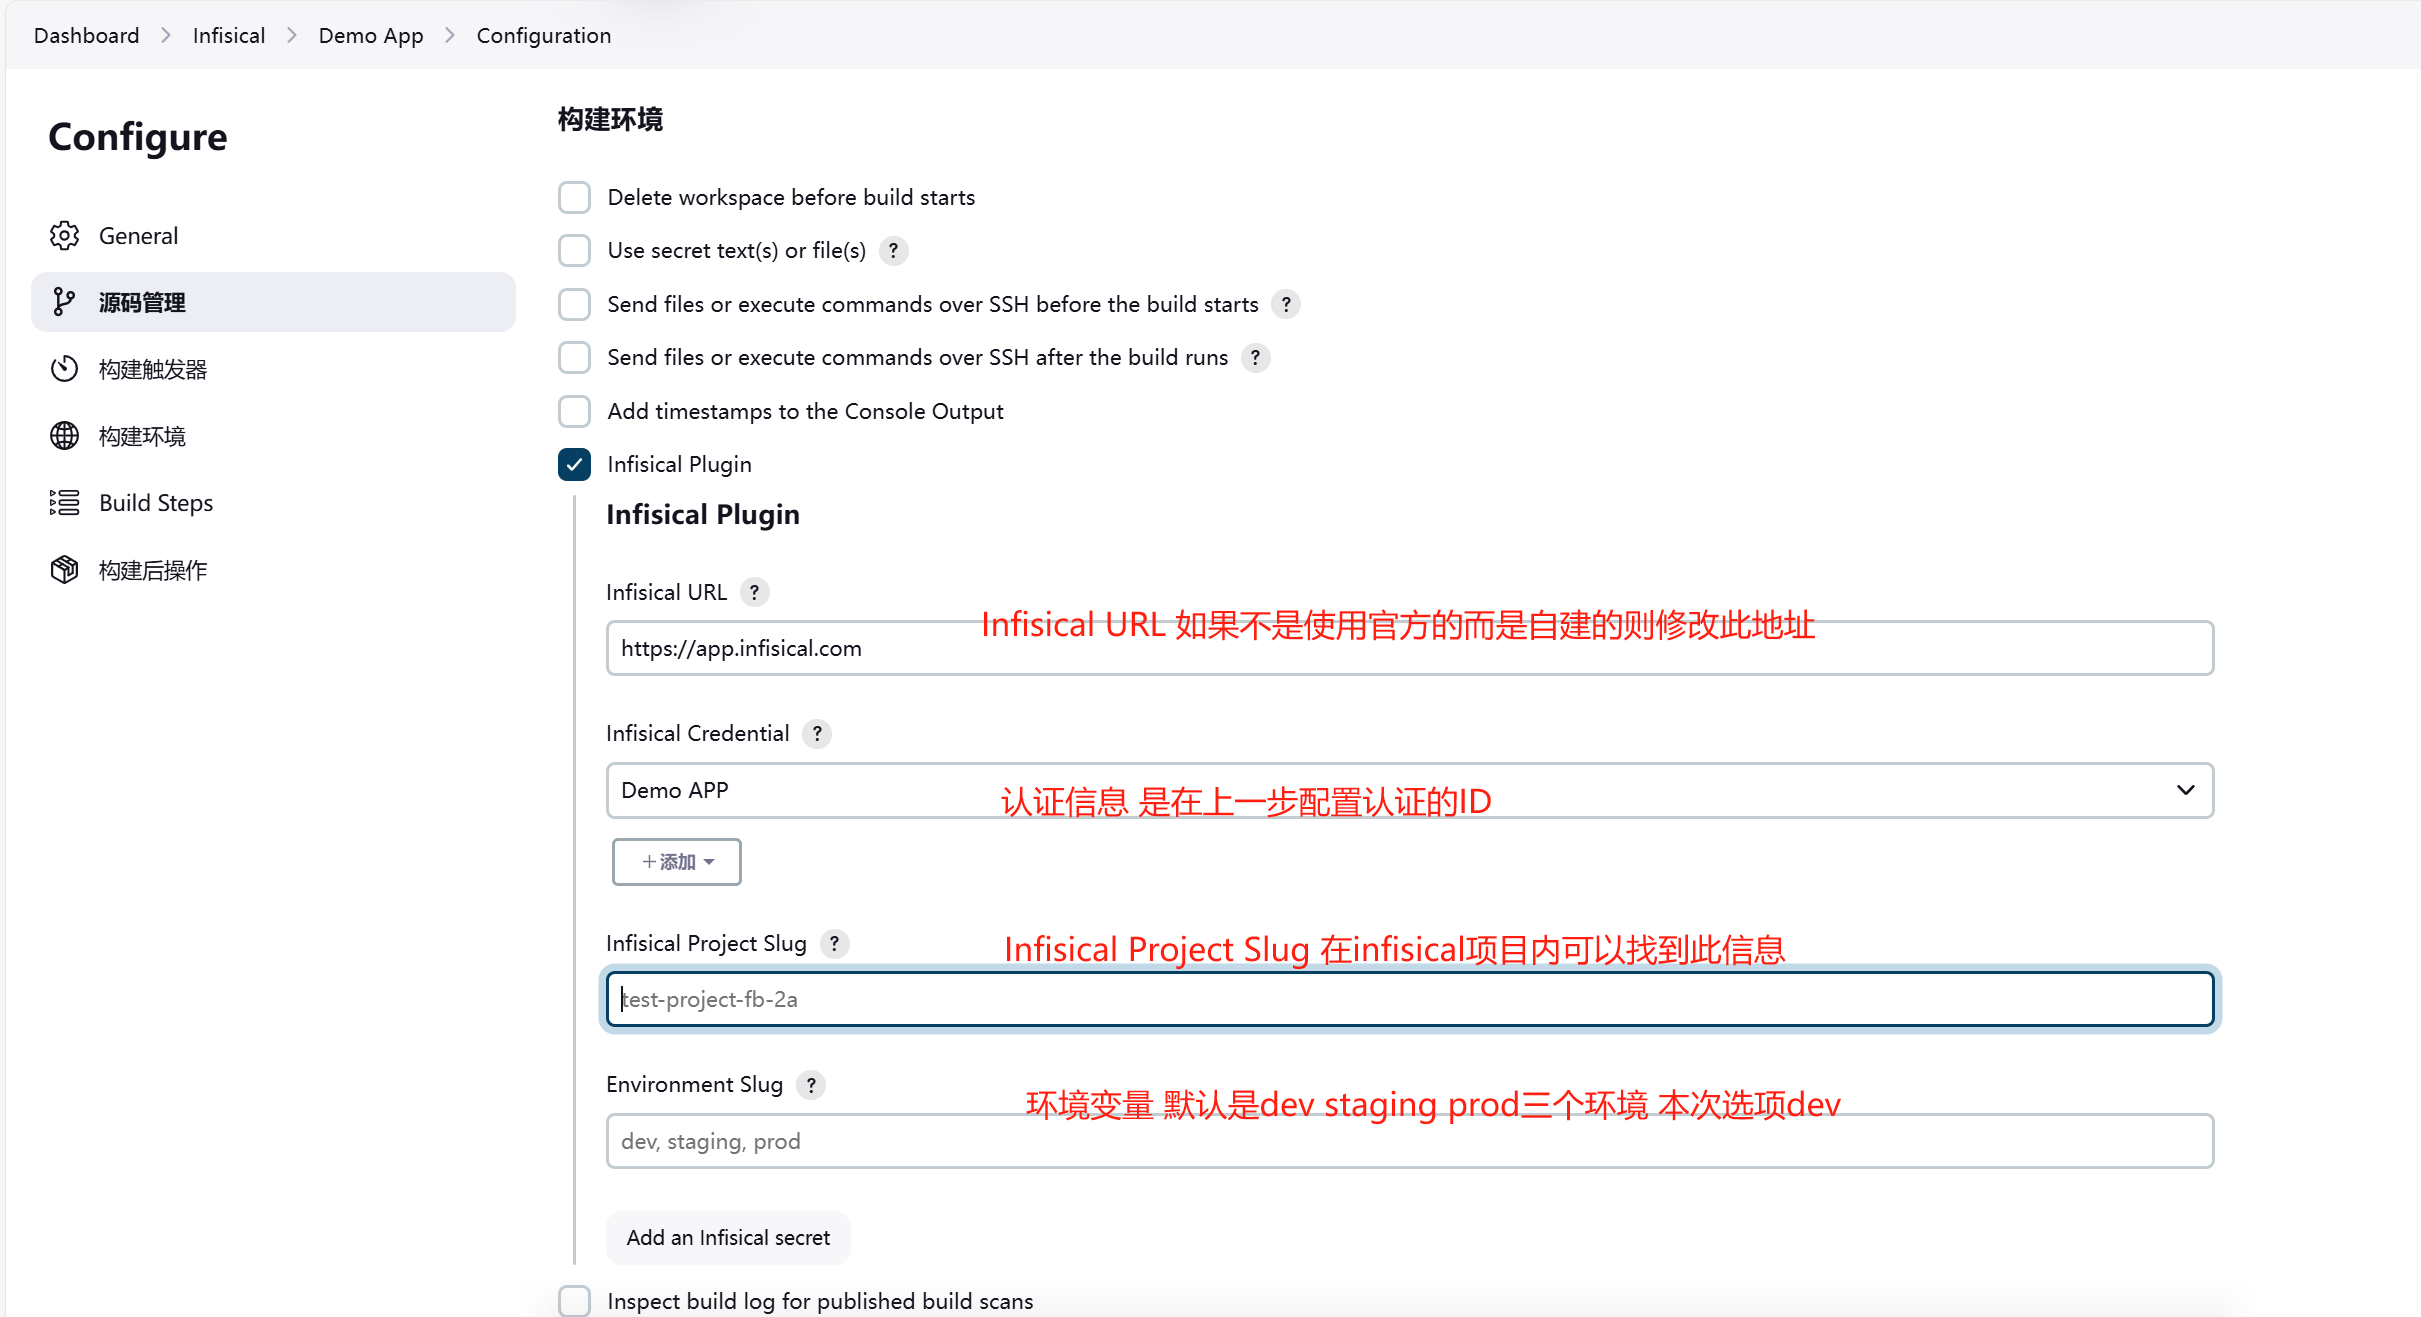This screenshot has height=1317, width=2421.
Task: Click breadcrumb chevron after Demo App
Action: tap(450, 36)
